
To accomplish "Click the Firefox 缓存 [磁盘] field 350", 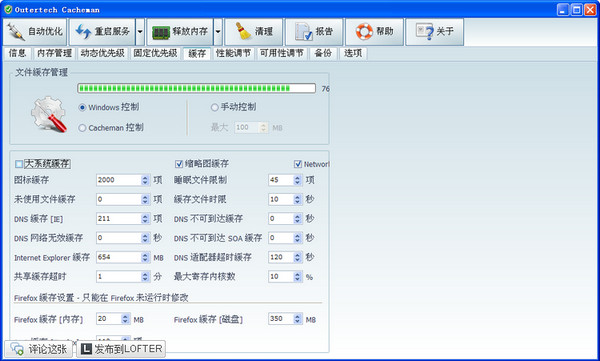I will [281, 319].
